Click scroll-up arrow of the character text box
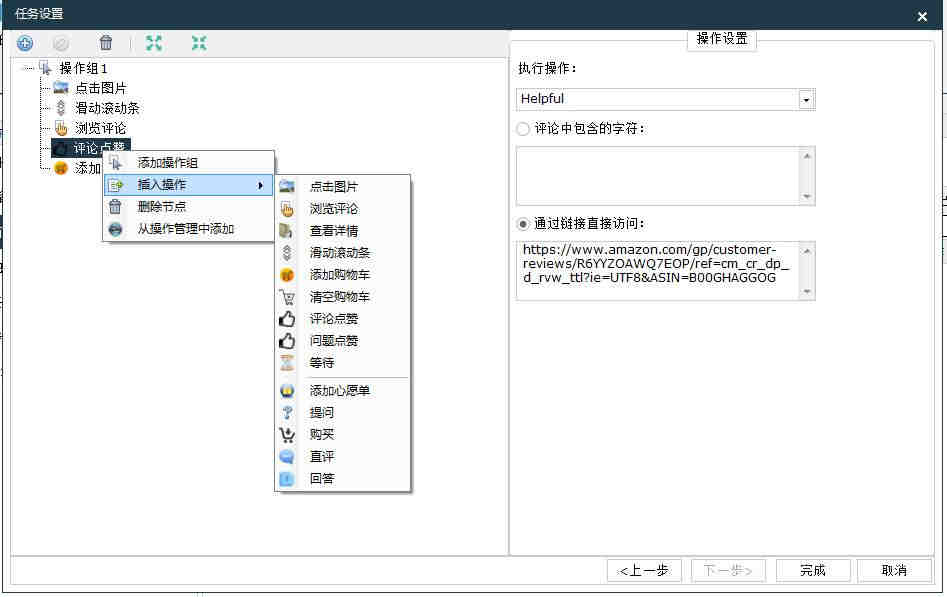 807,155
